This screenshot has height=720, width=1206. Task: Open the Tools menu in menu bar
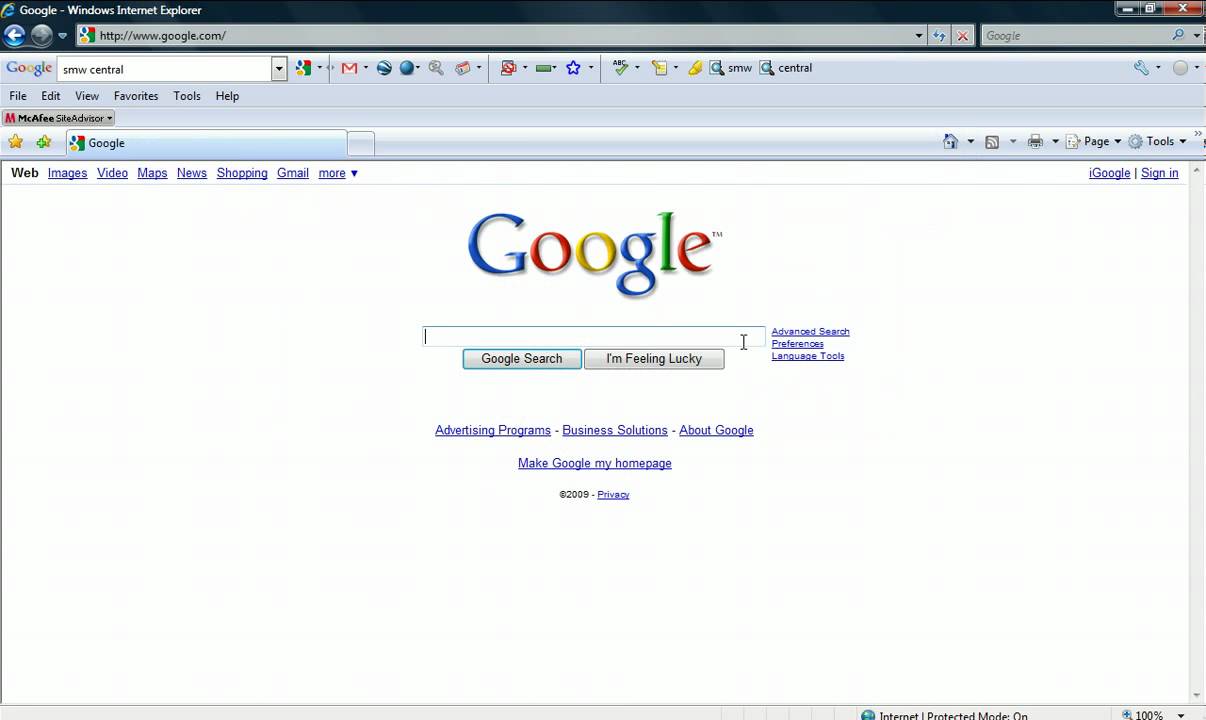click(x=187, y=96)
